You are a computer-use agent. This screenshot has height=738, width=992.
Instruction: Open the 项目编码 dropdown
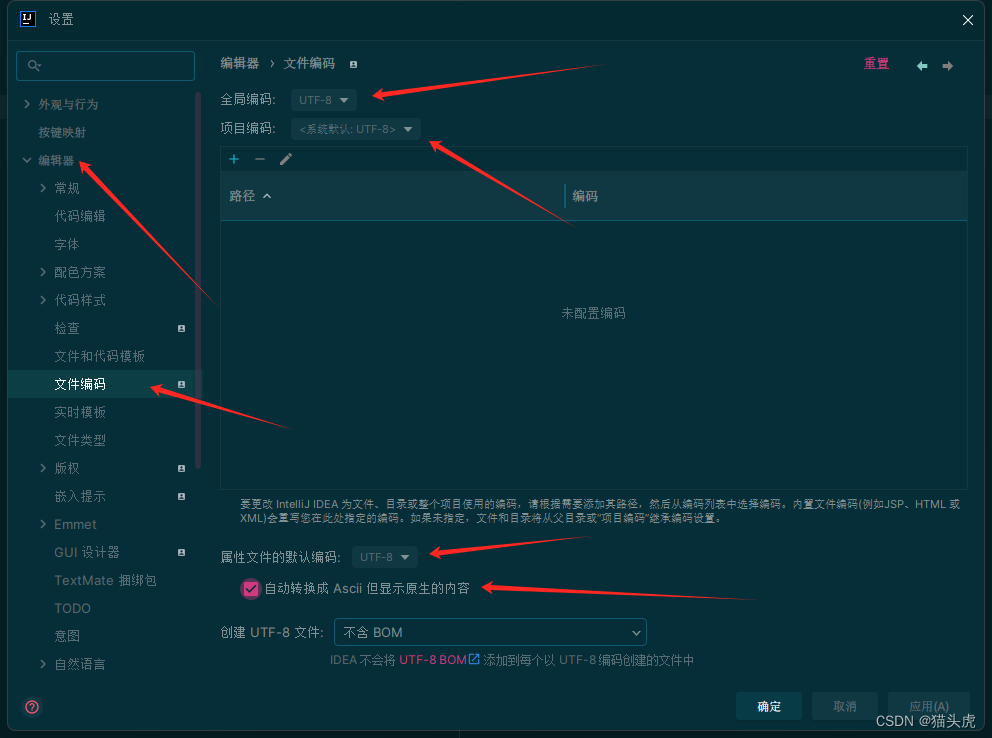[x=356, y=129]
